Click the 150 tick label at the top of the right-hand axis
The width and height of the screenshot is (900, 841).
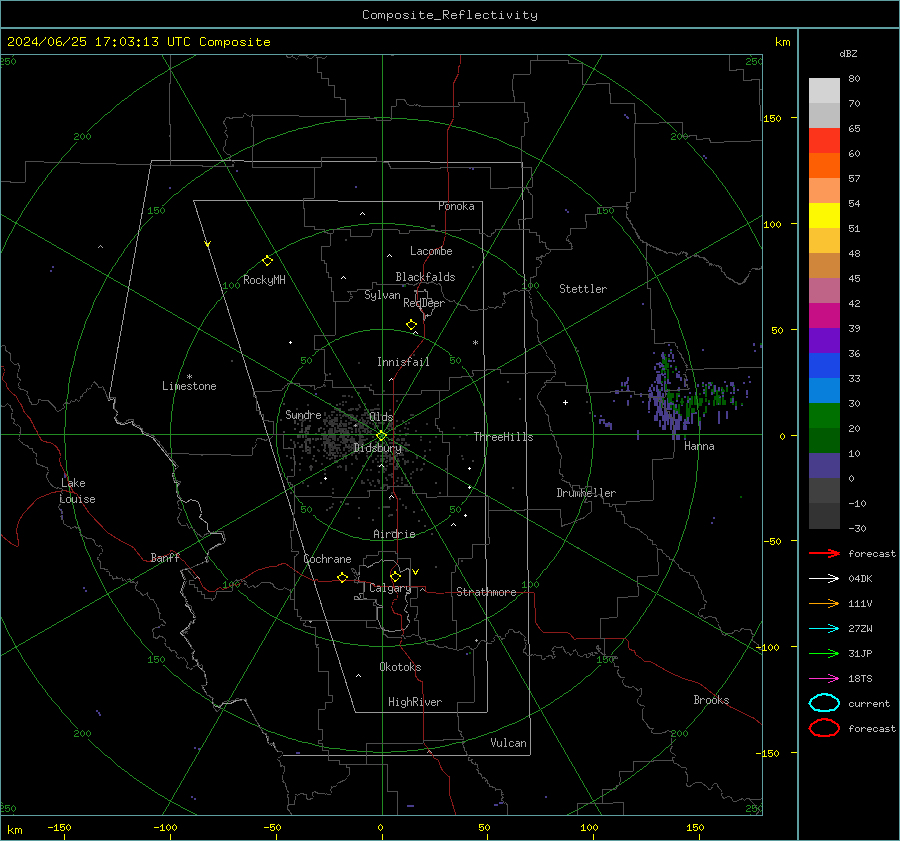[773, 118]
